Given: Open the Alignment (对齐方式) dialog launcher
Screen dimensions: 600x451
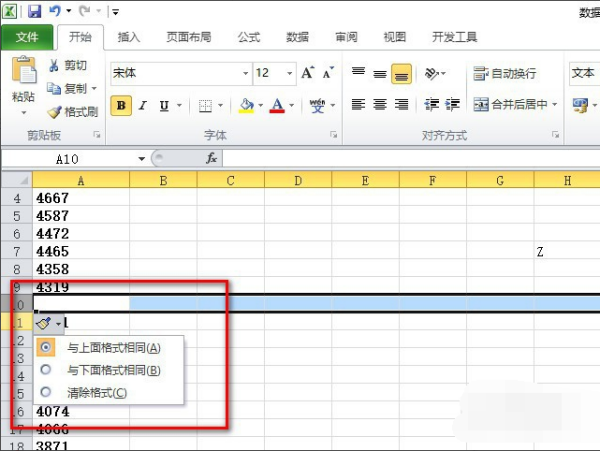Looking at the screenshot, I should (x=555, y=135).
